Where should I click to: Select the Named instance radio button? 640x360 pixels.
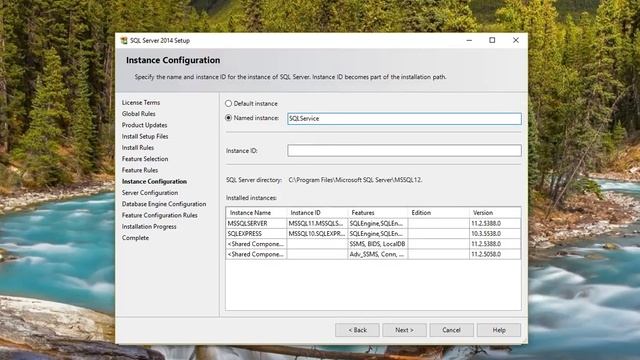coord(229,118)
